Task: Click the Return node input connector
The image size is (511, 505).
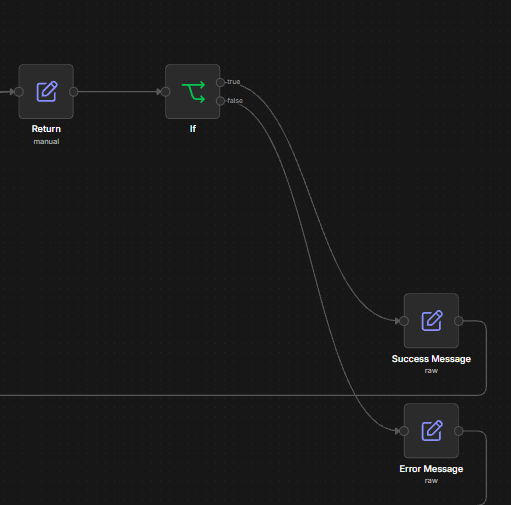Action: pos(19,92)
